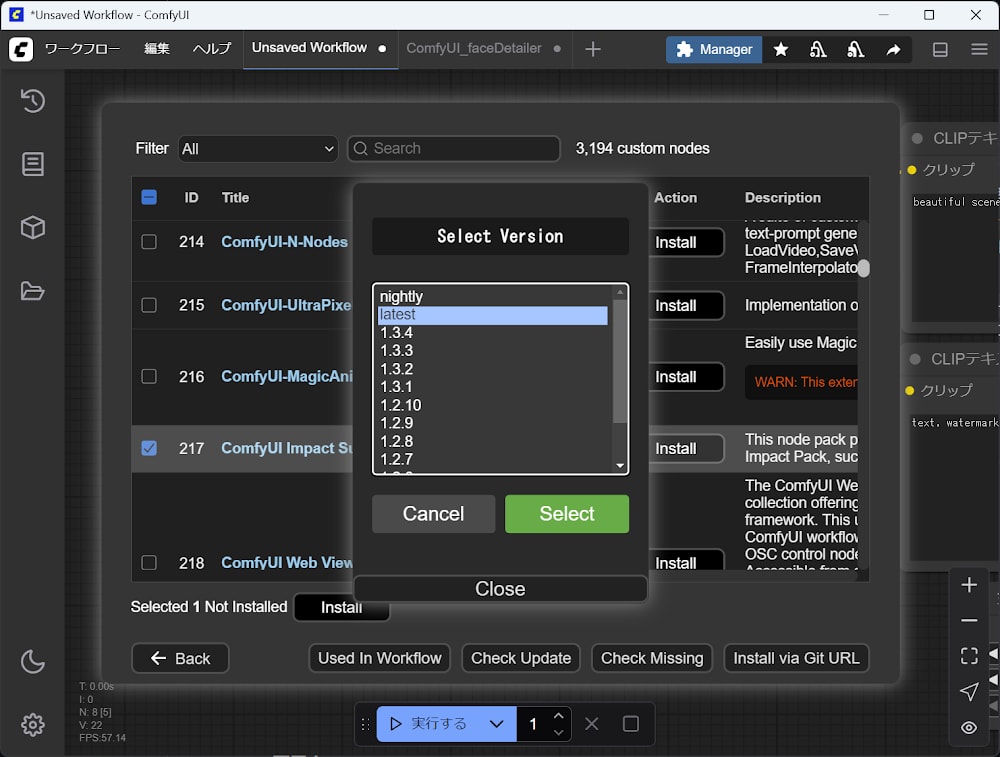Decrease batch count stepper arrow
The height and width of the screenshot is (757, 1000).
(x=559, y=732)
